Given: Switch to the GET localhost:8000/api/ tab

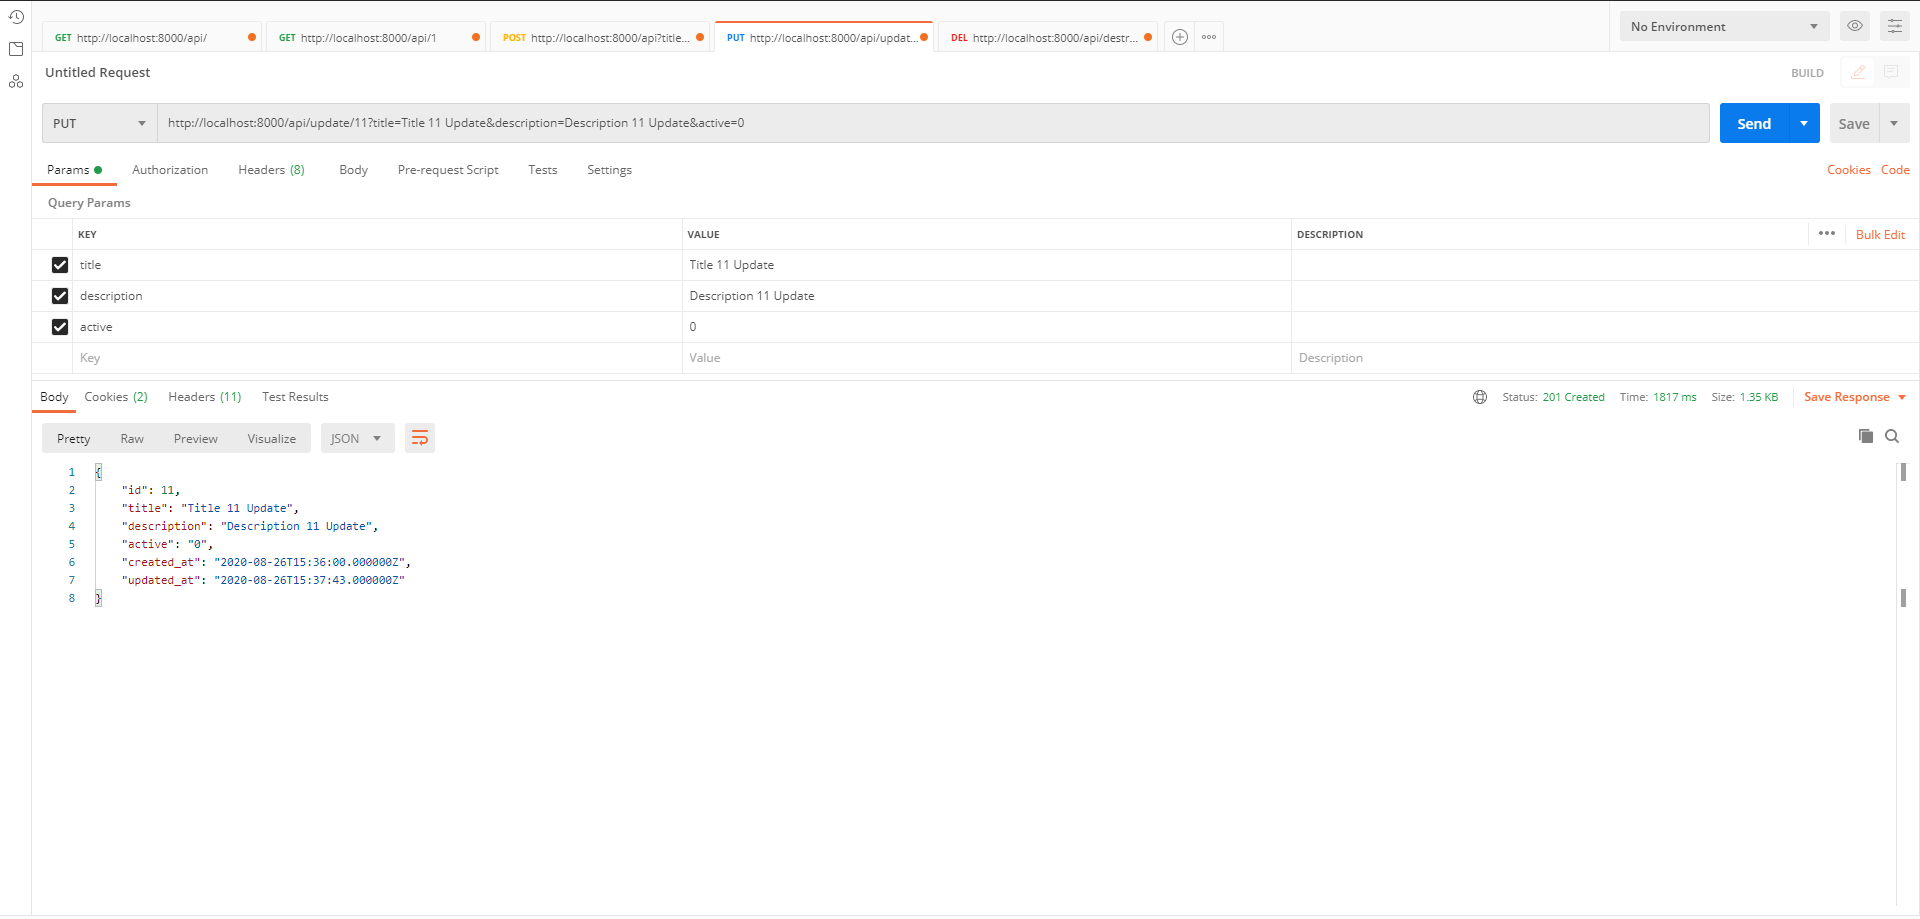Looking at the screenshot, I should [x=153, y=37].
